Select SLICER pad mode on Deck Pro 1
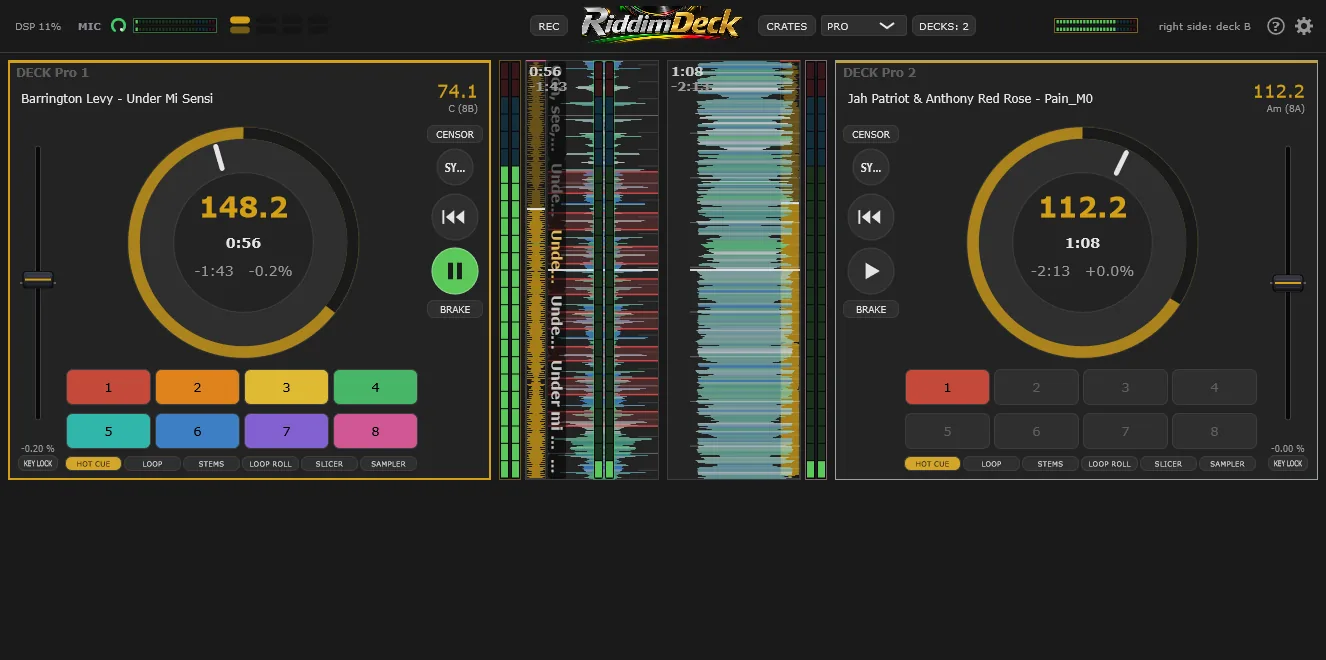The image size is (1326, 660). [329, 463]
